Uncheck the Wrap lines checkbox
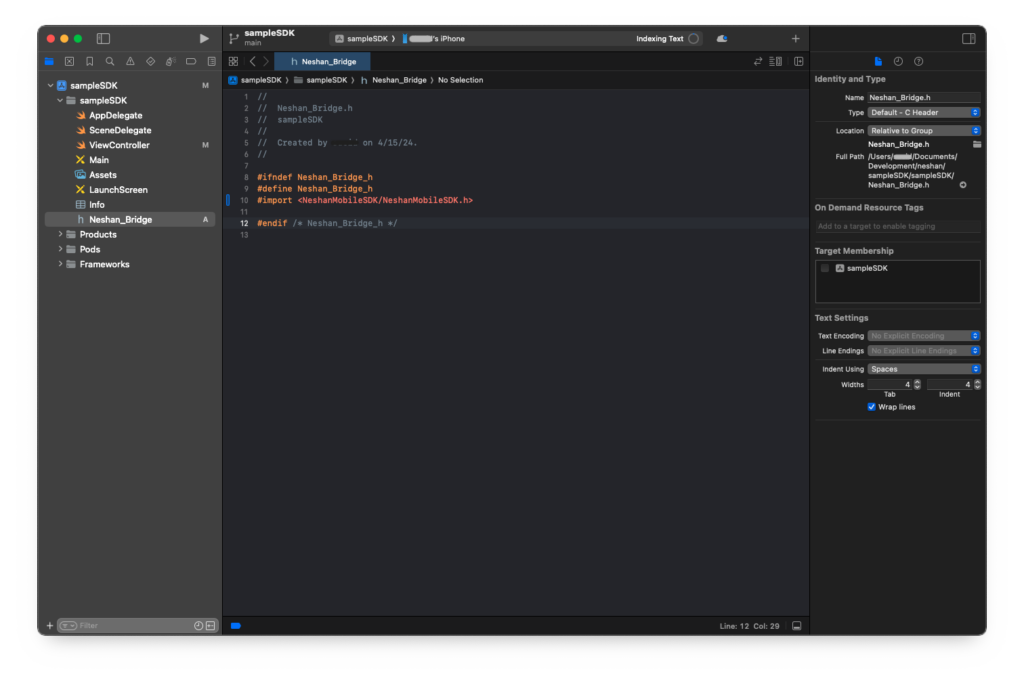This screenshot has width=1024, height=685. [x=872, y=407]
